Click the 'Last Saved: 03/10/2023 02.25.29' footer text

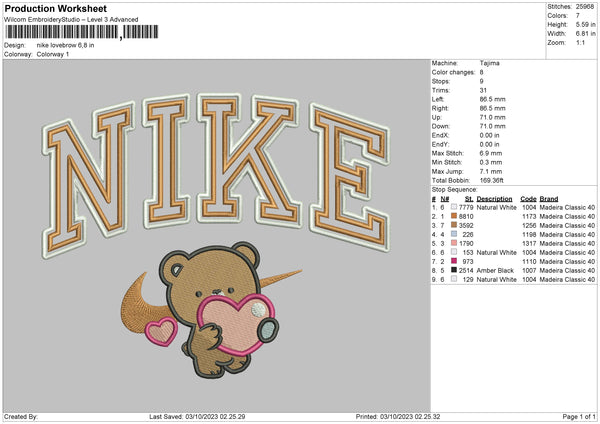pyautogui.click(x=197, y=416)
